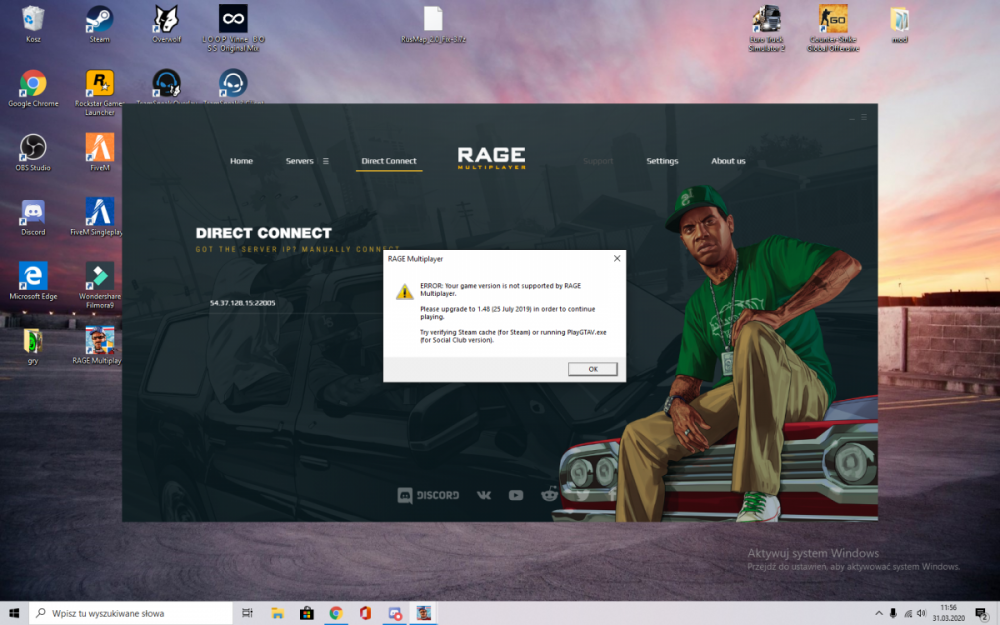Open the network tray icon
This screenshot has height=625, width=1000.
click(908, 613)
